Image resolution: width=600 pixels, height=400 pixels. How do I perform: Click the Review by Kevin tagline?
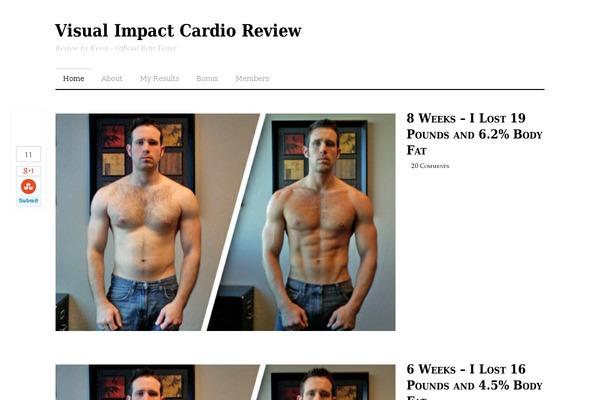[116, 48]
